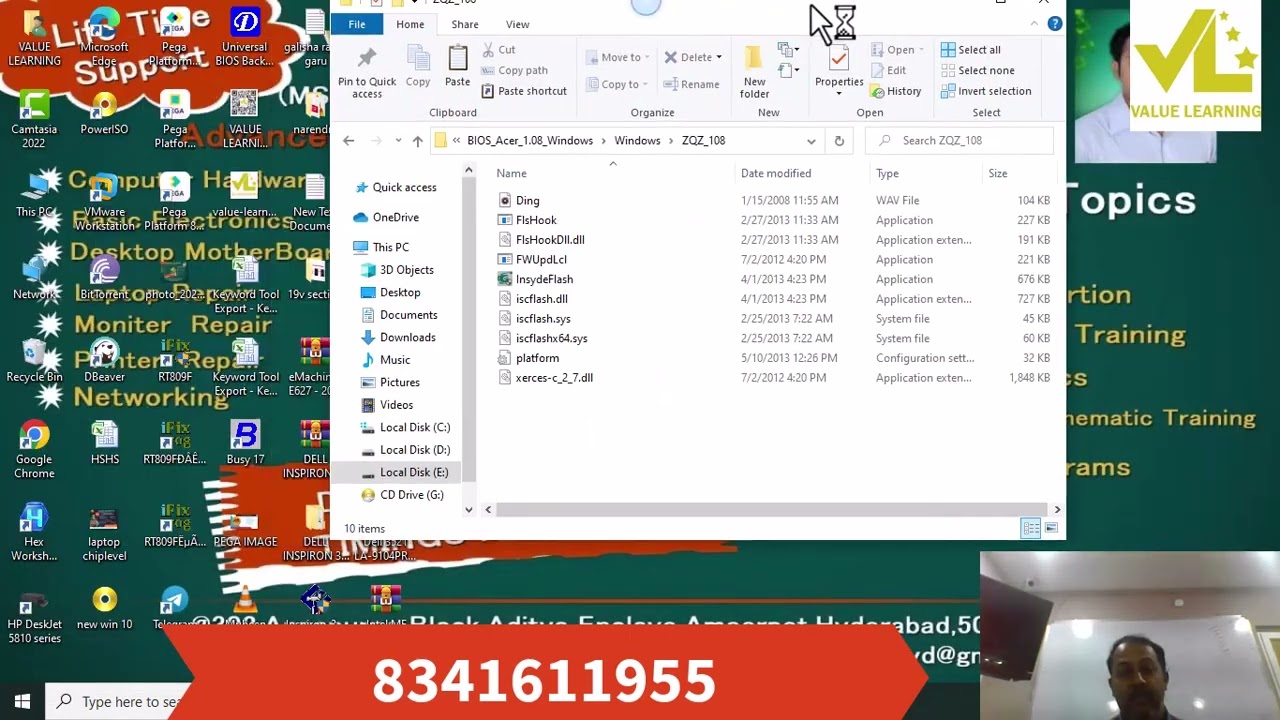Image resolution: width=1280 pixels, height=720 pixels.
Task: Click Select all
Action: [970, 50]
